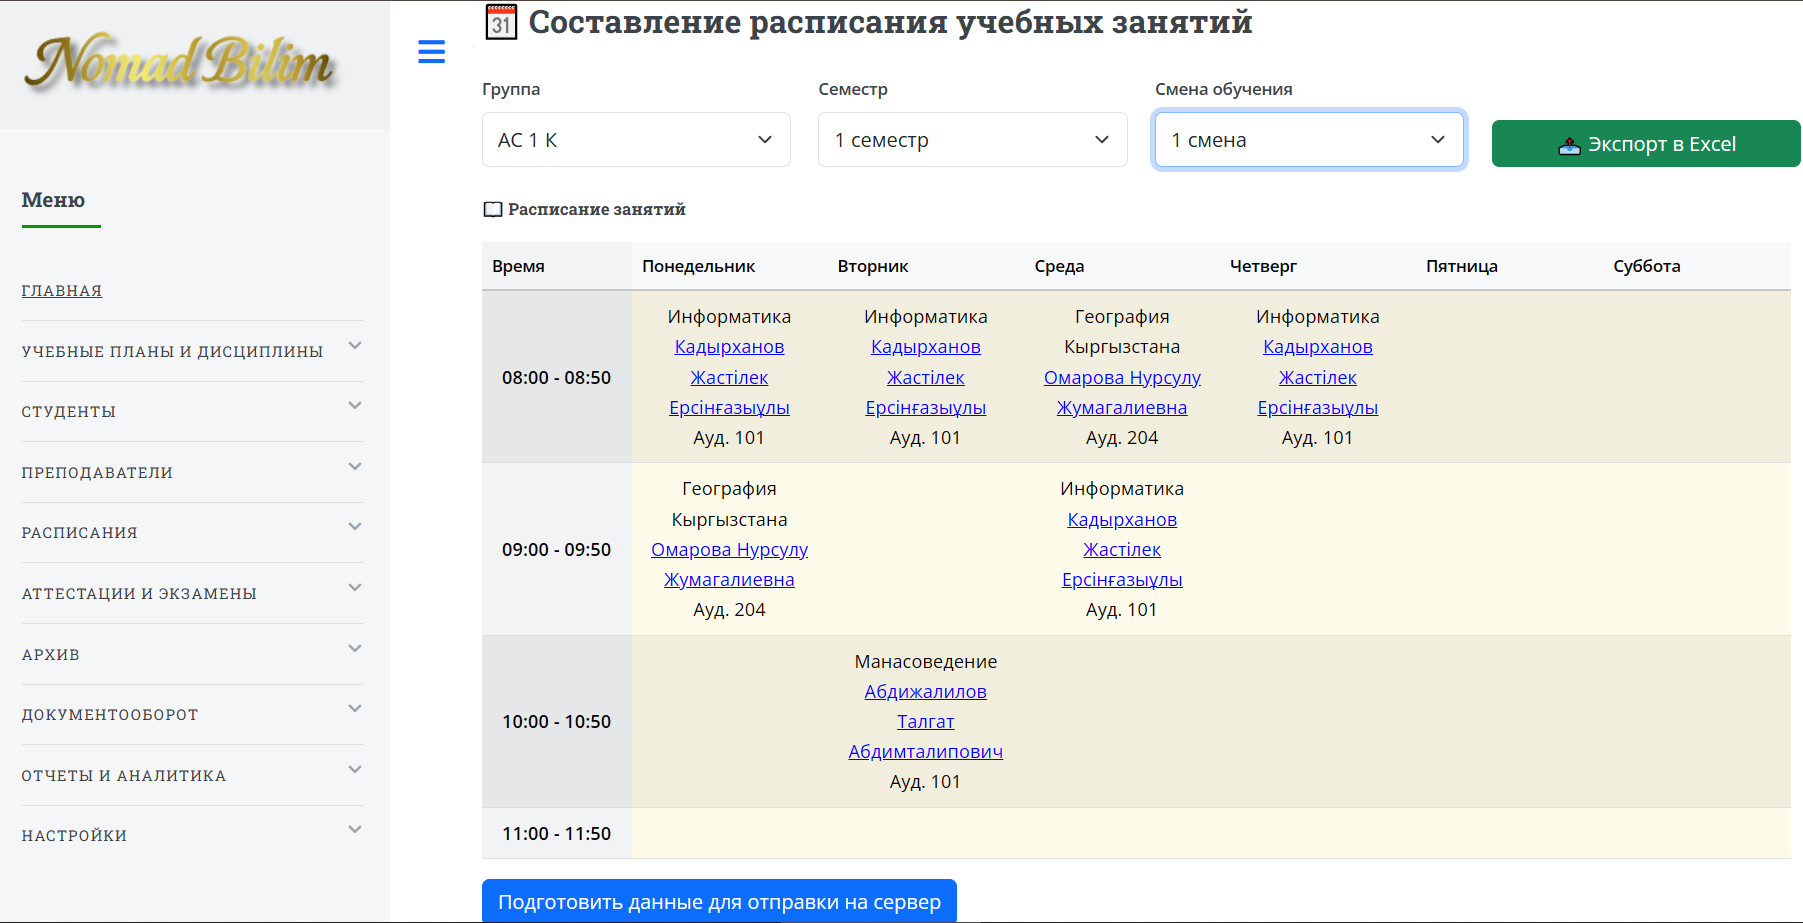The image size is (1803, 923).
Task: Click the calendar icon beside the page title
Action: 501,22
